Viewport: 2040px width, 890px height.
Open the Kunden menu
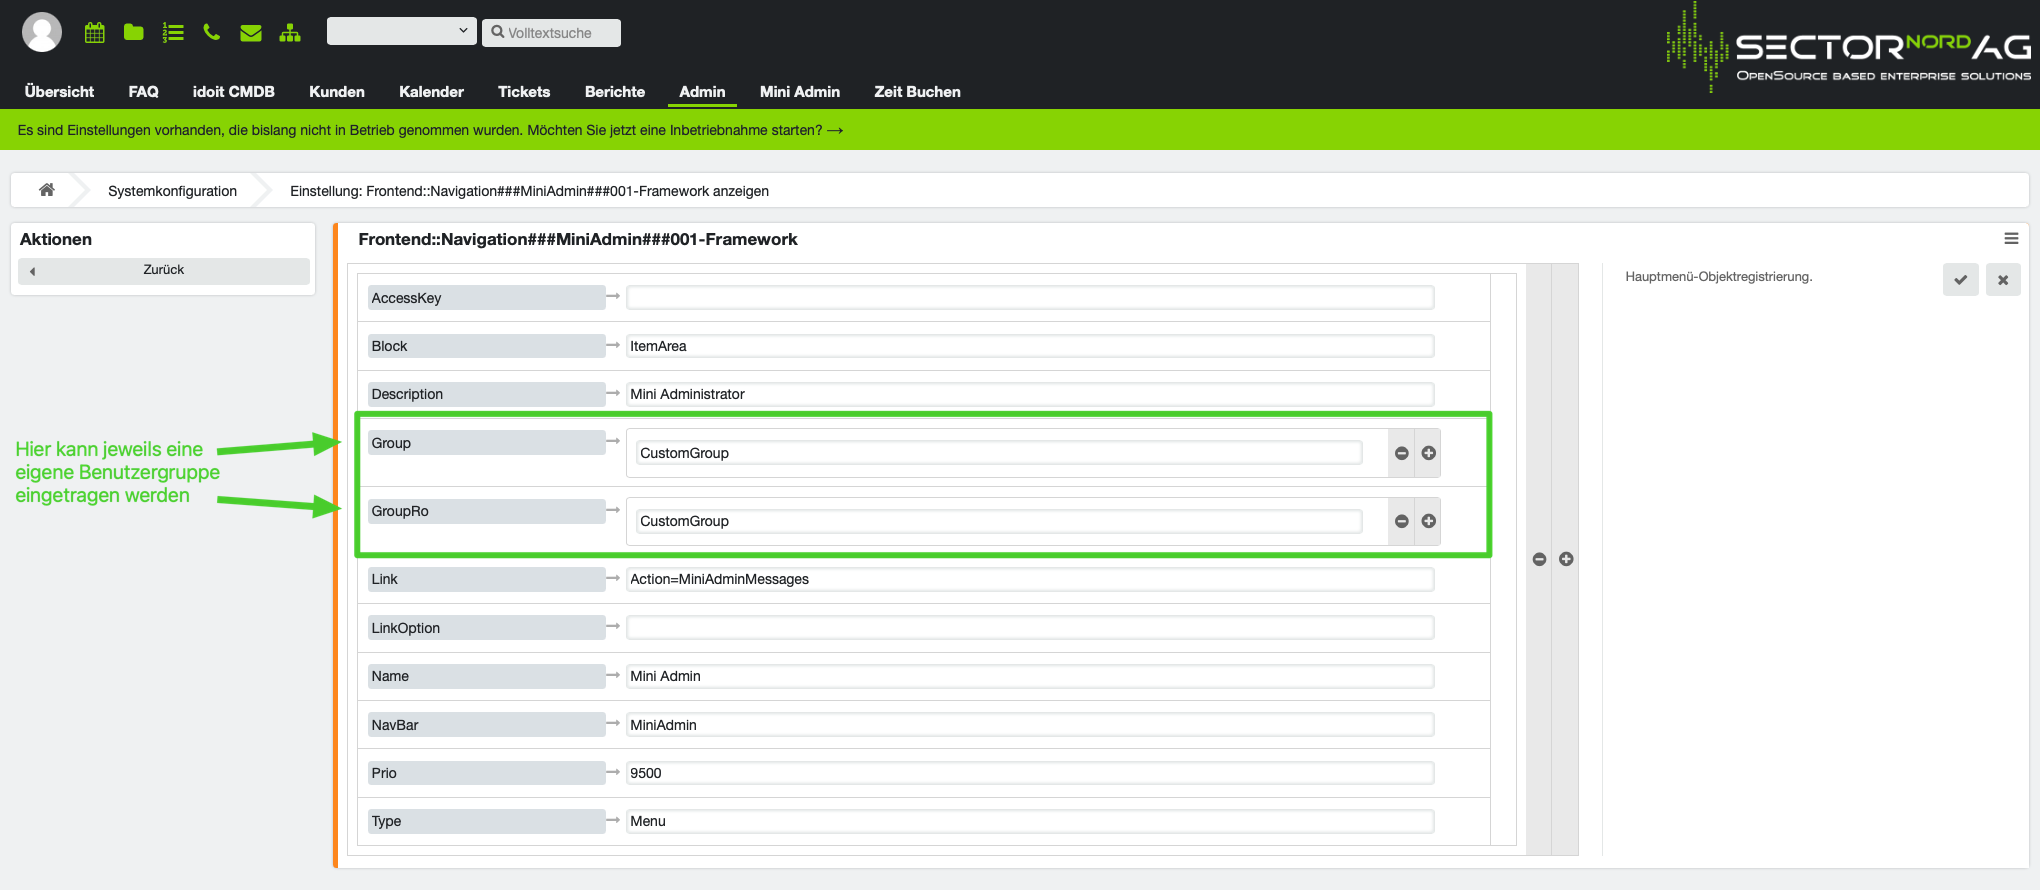(337, 91)
